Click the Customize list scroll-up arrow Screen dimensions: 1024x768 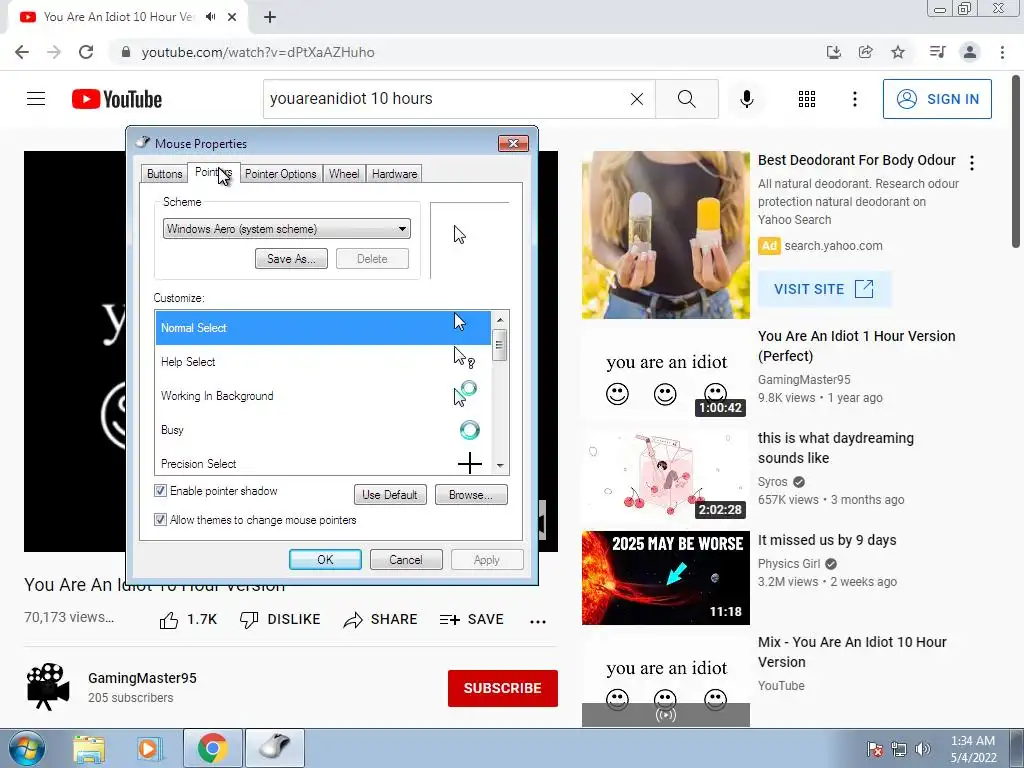(500, 320)
